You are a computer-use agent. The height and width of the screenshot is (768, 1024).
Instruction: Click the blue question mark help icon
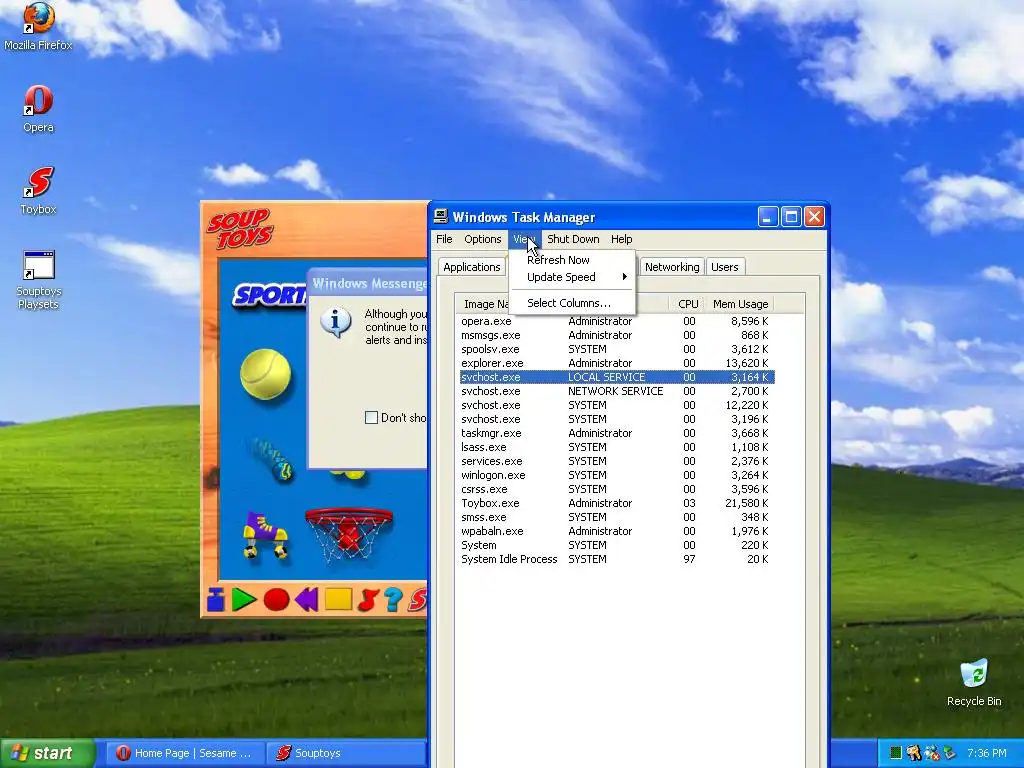[x=393, y=600]
